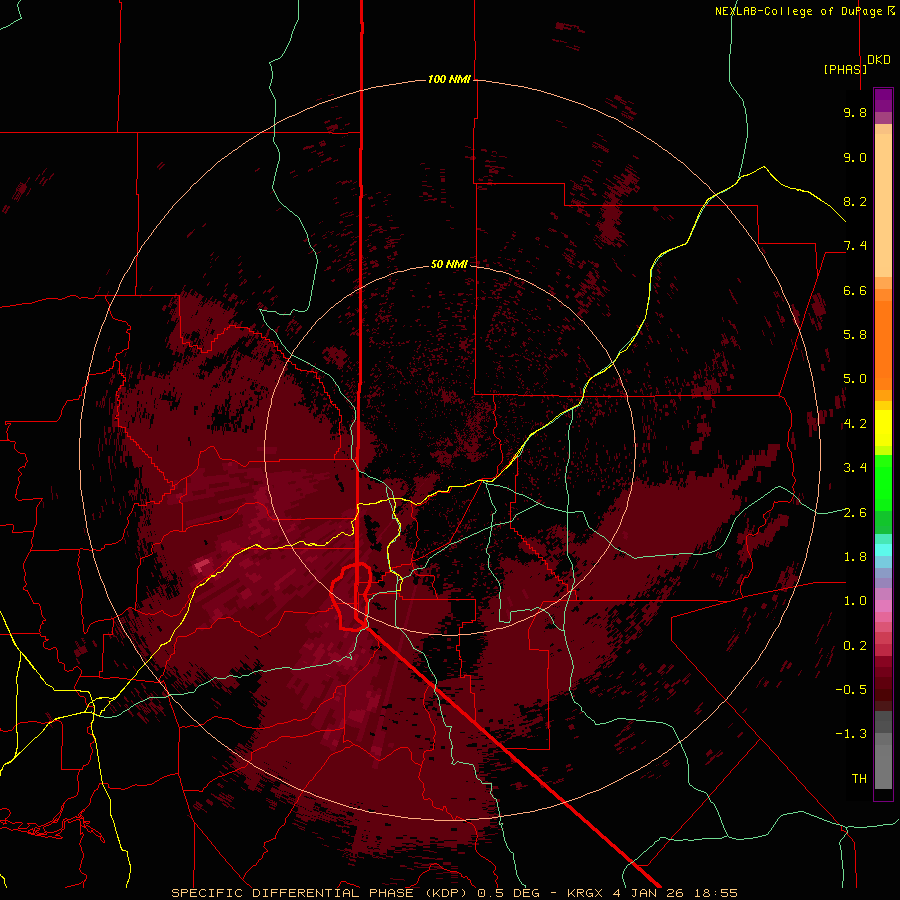Click the 7.4 value on the color scale
Image resolution: width=900 pixels, height=900 pixels.
pyautogui.click(x=855, y=246)
